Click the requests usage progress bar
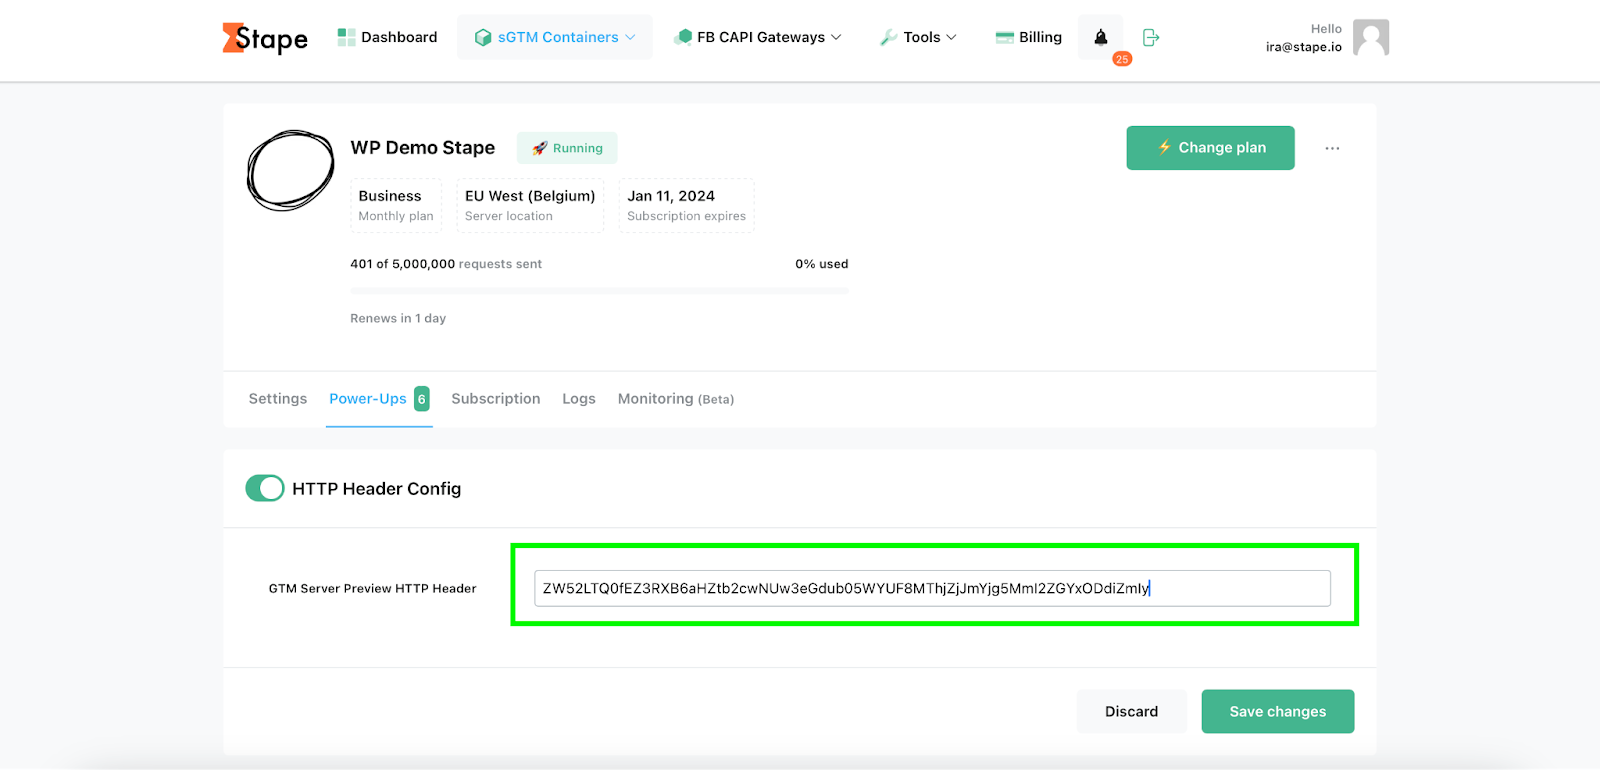 click(x=599, y=291)
